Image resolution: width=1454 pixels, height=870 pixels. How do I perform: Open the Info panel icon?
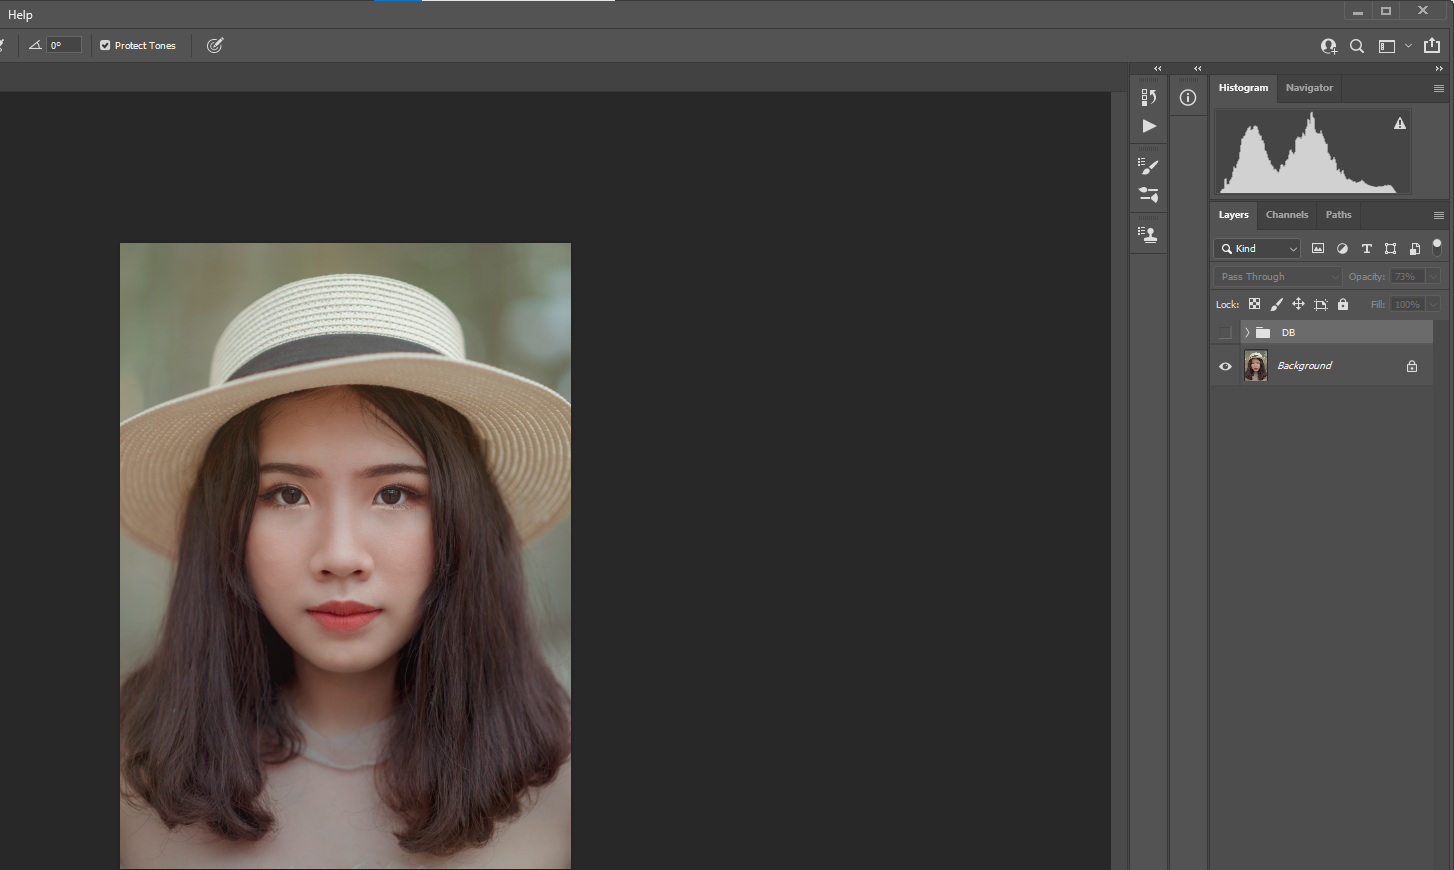[1188, 97]
